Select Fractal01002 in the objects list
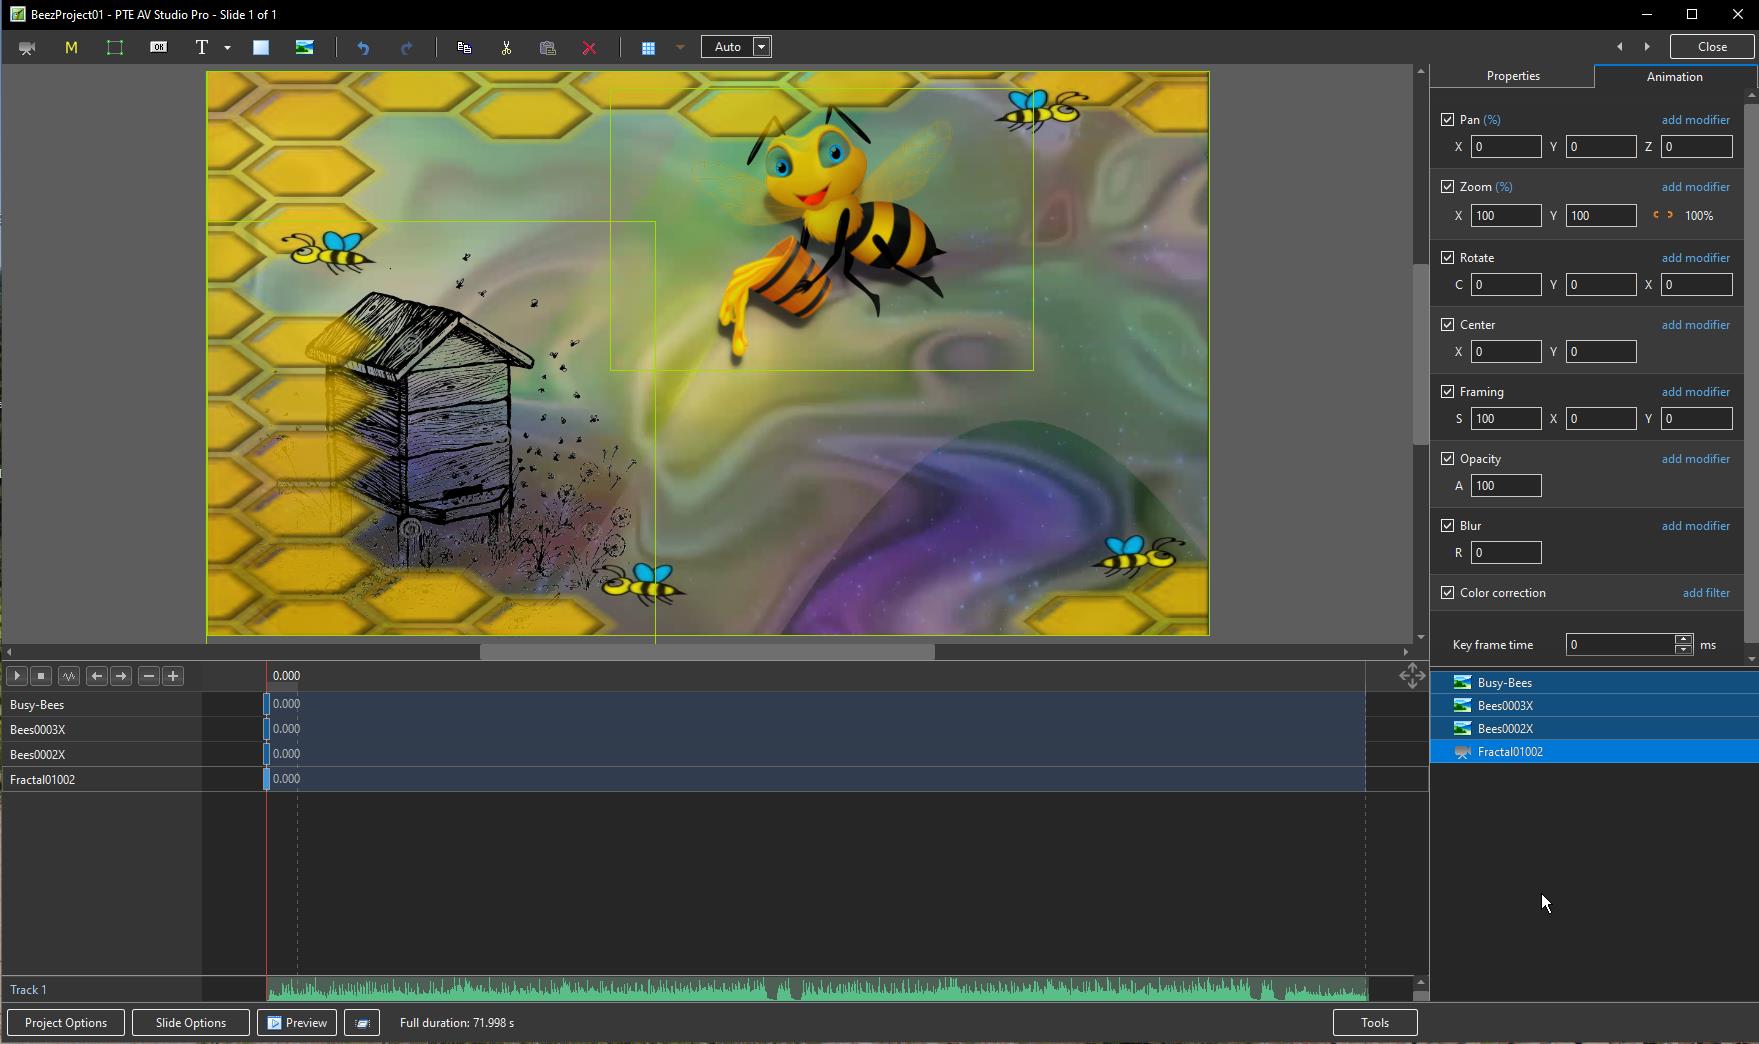Screen dimensions: 1759x1044 click(x=1594, y=752)
